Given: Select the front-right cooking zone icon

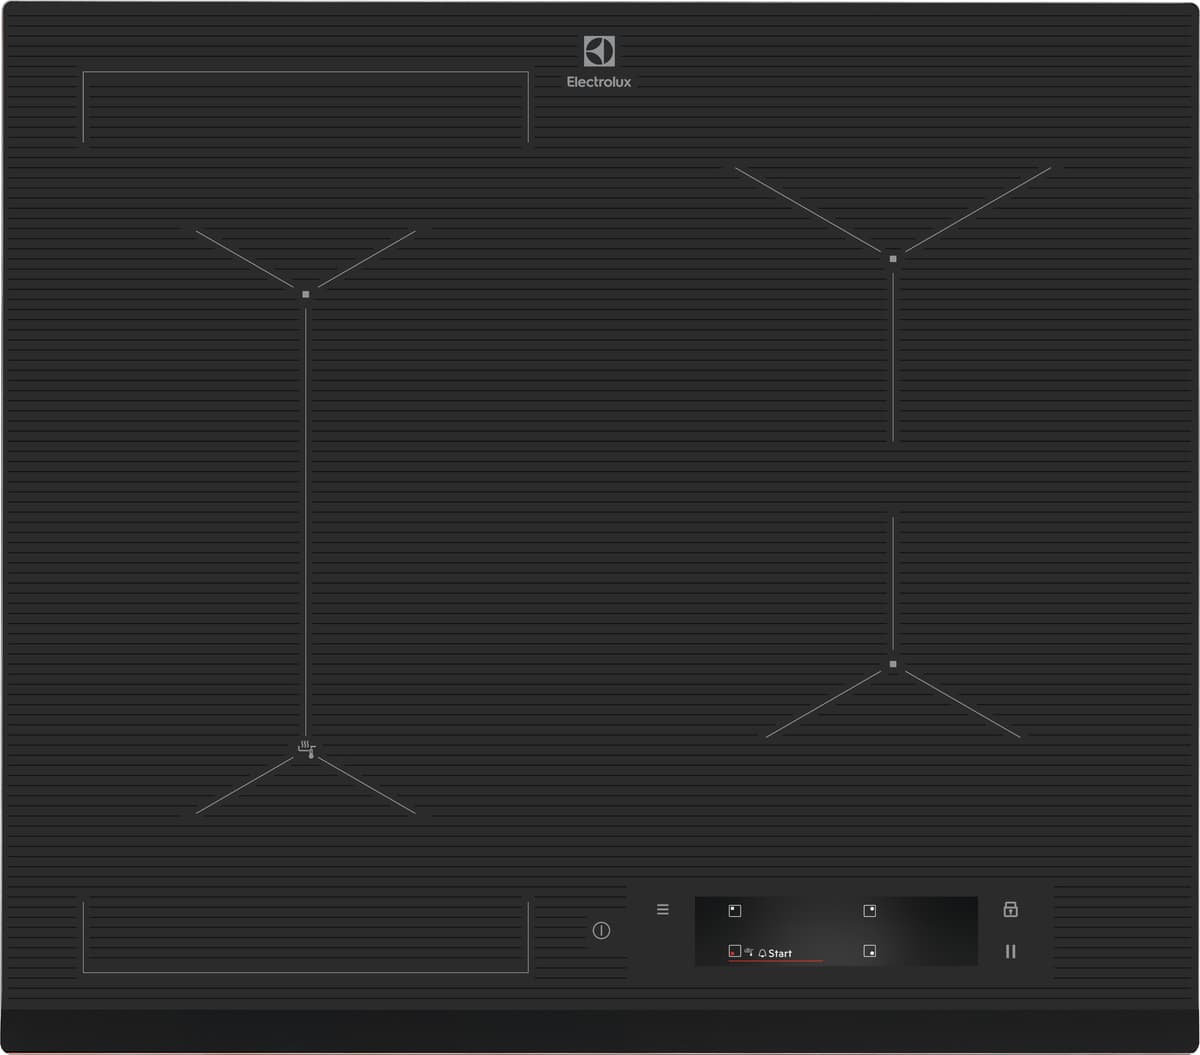Looking at the screenshot, I should [869, 952].
